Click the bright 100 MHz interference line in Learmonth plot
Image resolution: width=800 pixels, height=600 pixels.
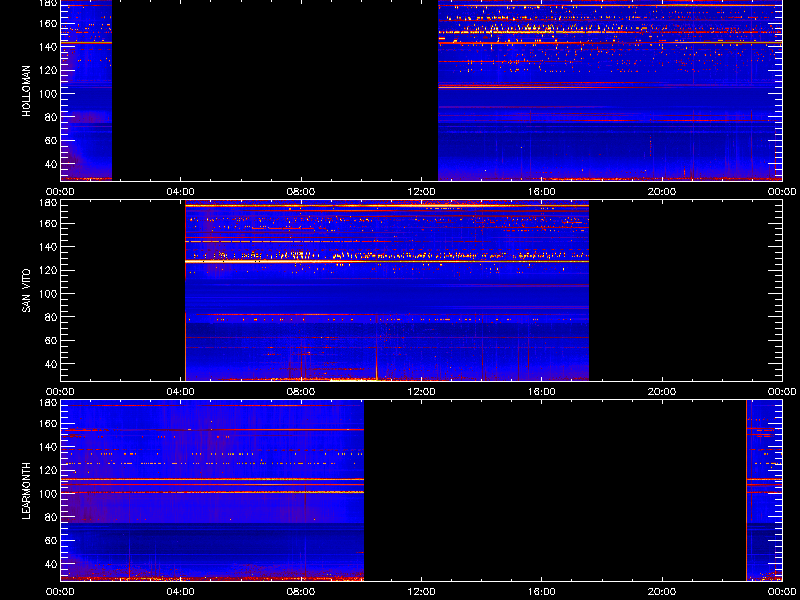(x=212, y=492)
